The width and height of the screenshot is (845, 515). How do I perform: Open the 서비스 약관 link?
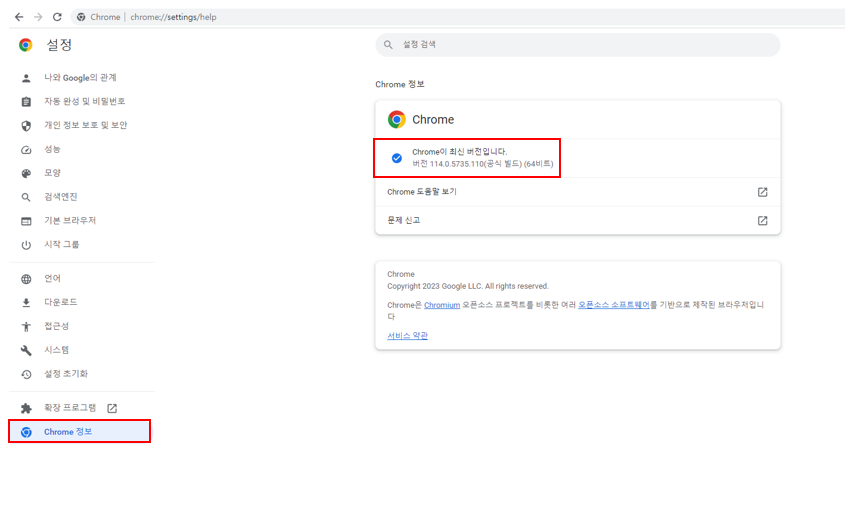coord(407,336)
